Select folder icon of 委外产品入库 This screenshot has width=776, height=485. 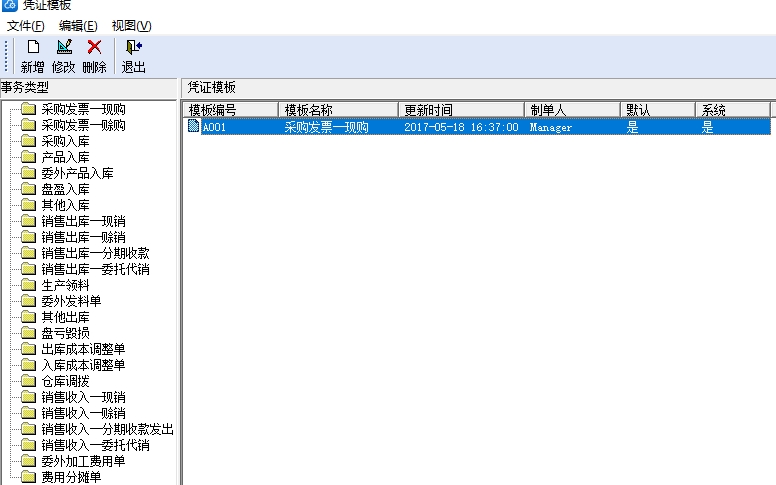coord(29,173)
